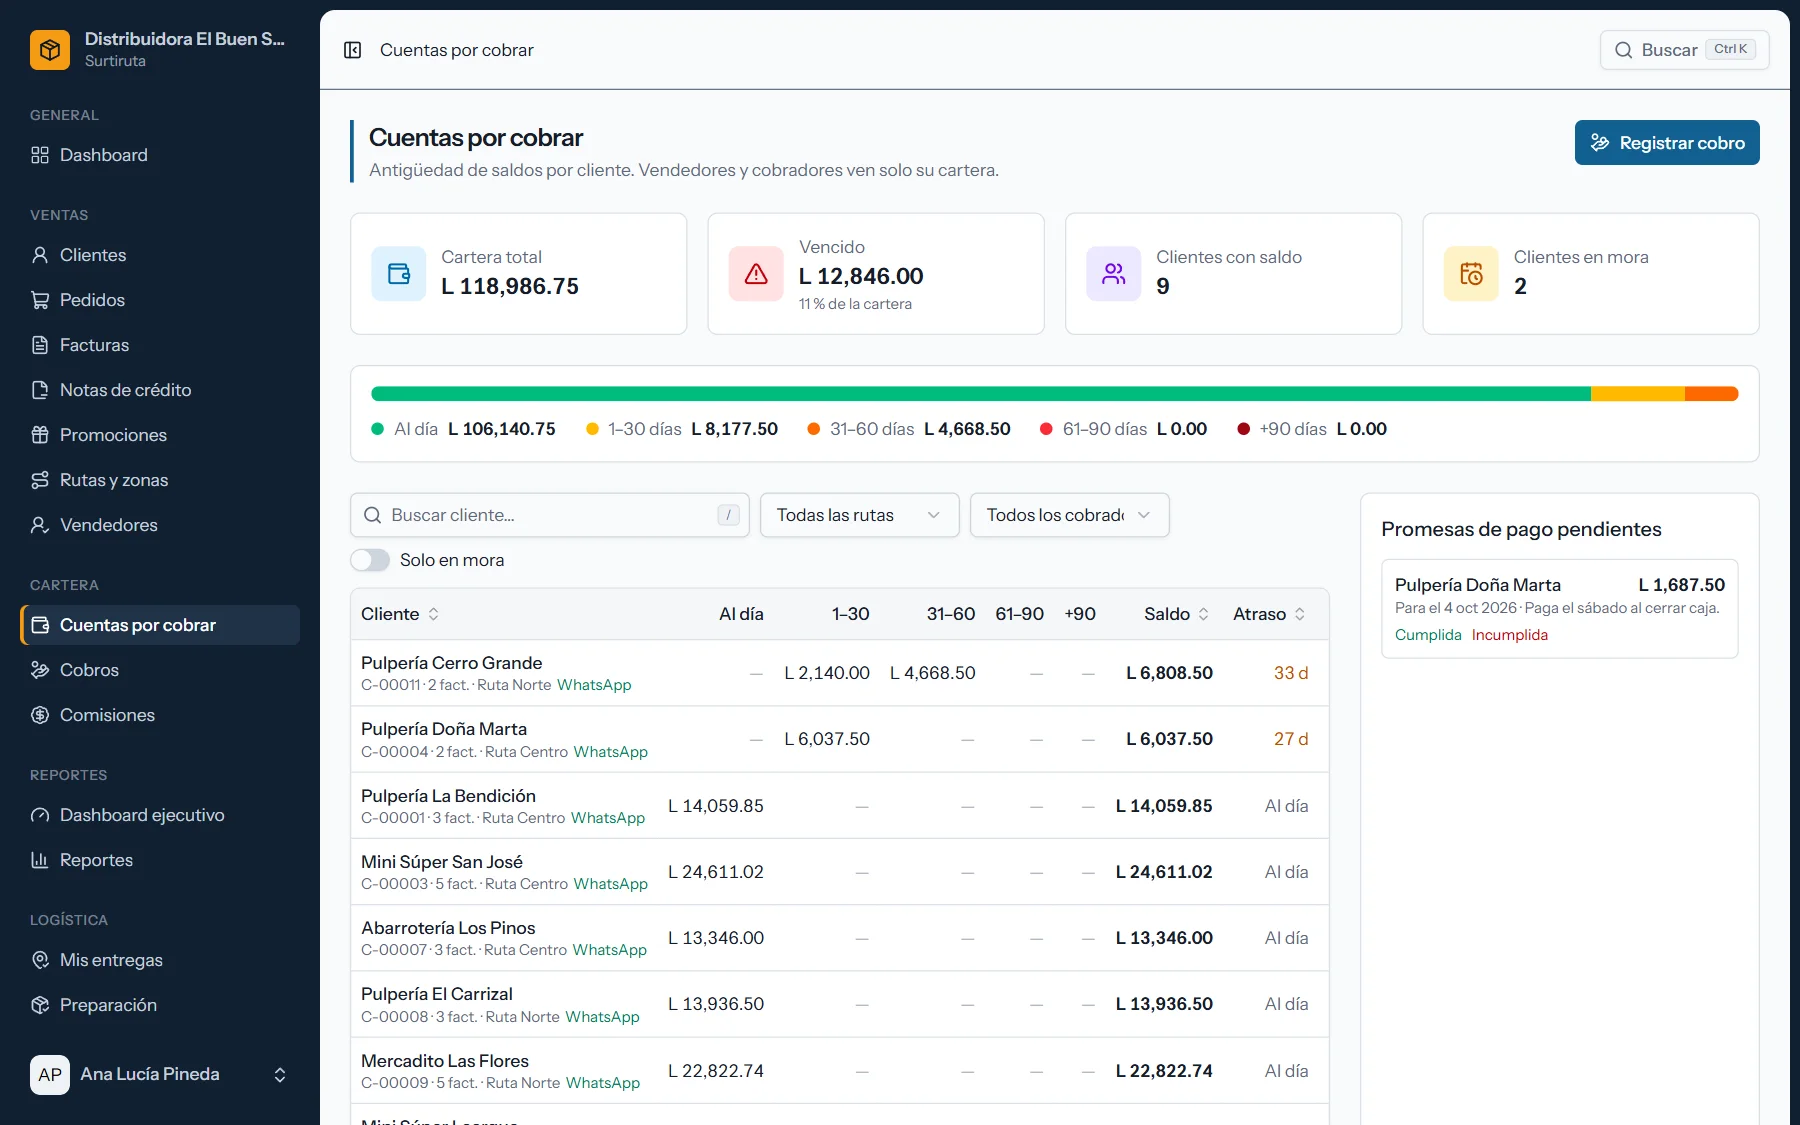Click the orange 31–60 días legend dot
The width and height of the screenshot is (1800, 1125).
tap(814, 429)
